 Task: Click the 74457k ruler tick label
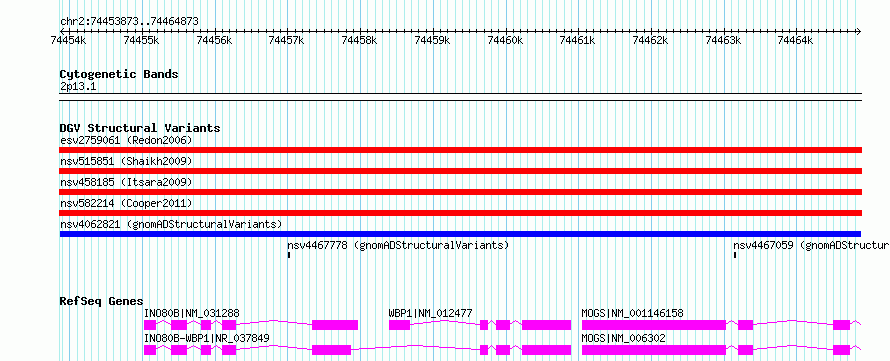tap(287, 40)
